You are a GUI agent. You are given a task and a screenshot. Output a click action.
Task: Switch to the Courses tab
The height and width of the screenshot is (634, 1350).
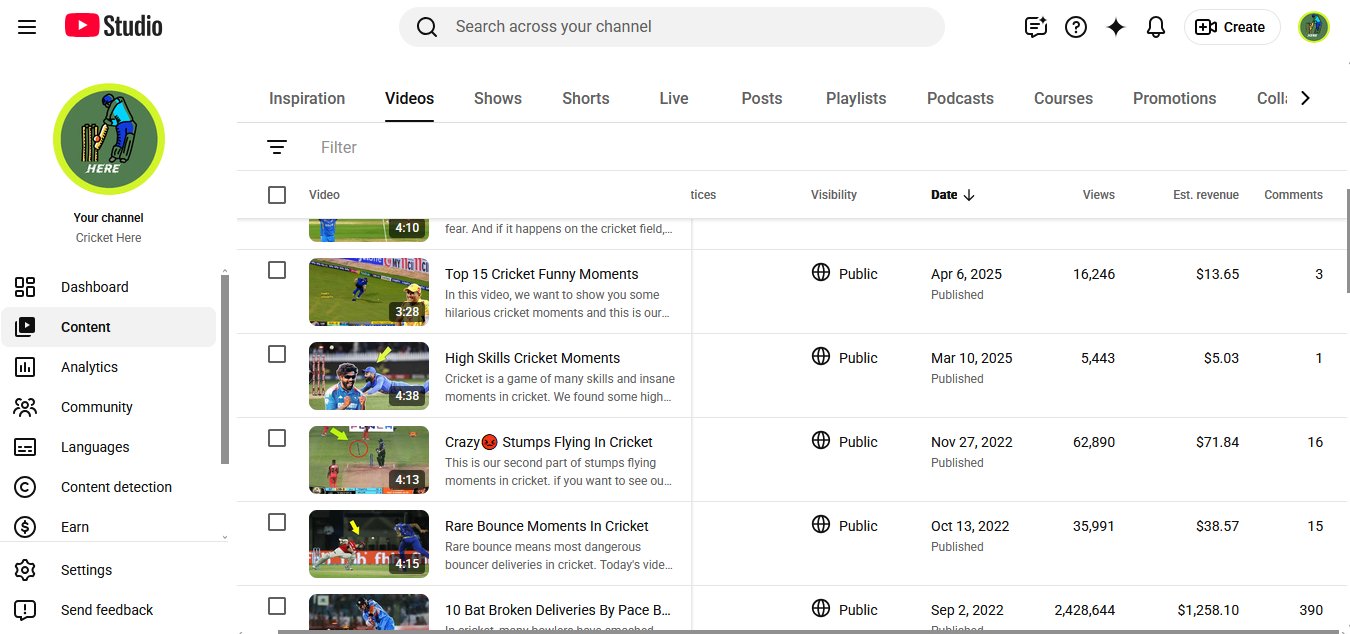point(1063,98)
